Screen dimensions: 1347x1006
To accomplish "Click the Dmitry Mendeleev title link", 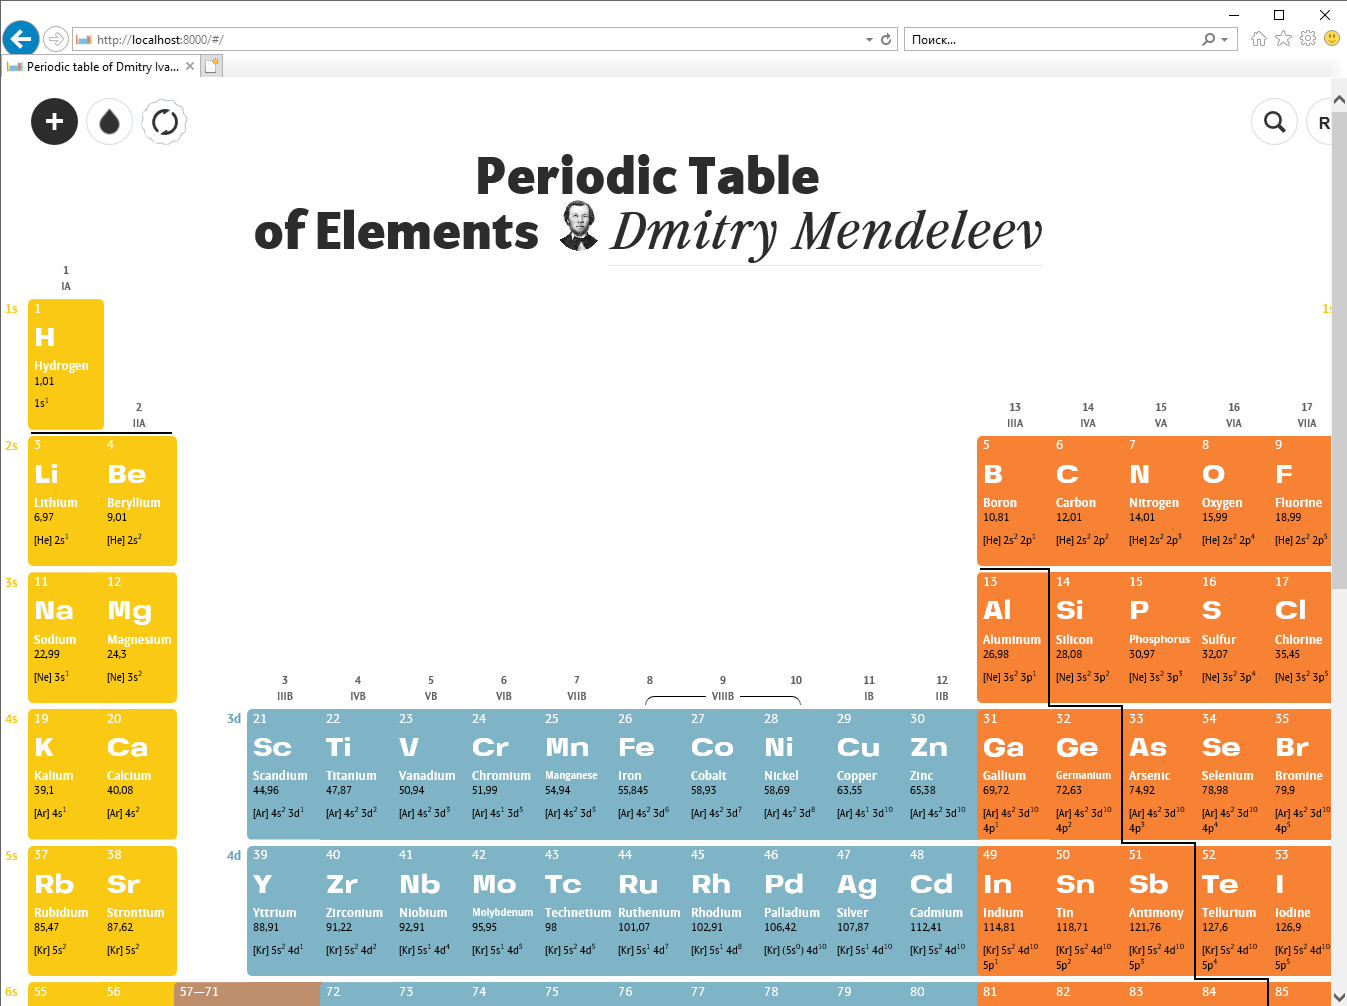I will click(825, 232).
